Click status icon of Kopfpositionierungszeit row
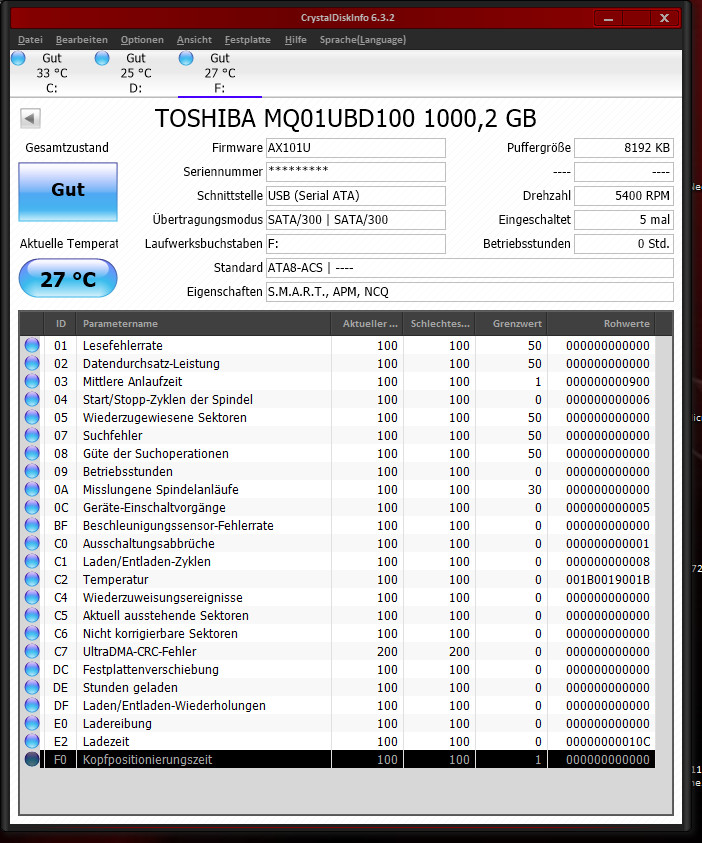This screenshot has width=702, height=843. click(x=32, y=760)
